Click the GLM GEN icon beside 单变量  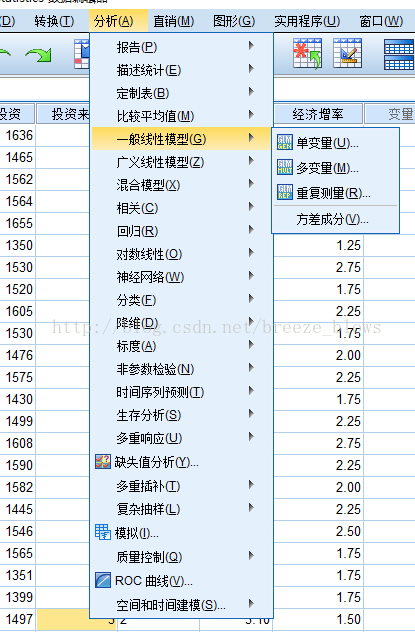click(285, 142)
